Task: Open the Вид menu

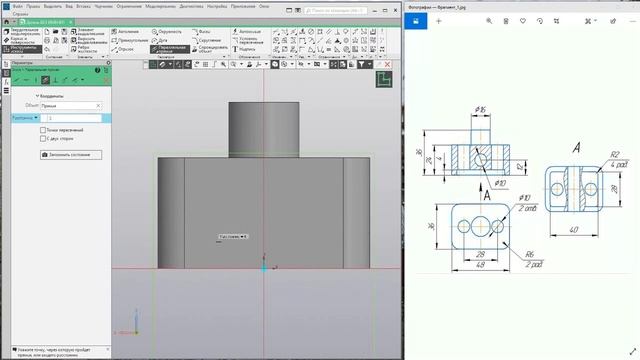Action: pos(69,7)
